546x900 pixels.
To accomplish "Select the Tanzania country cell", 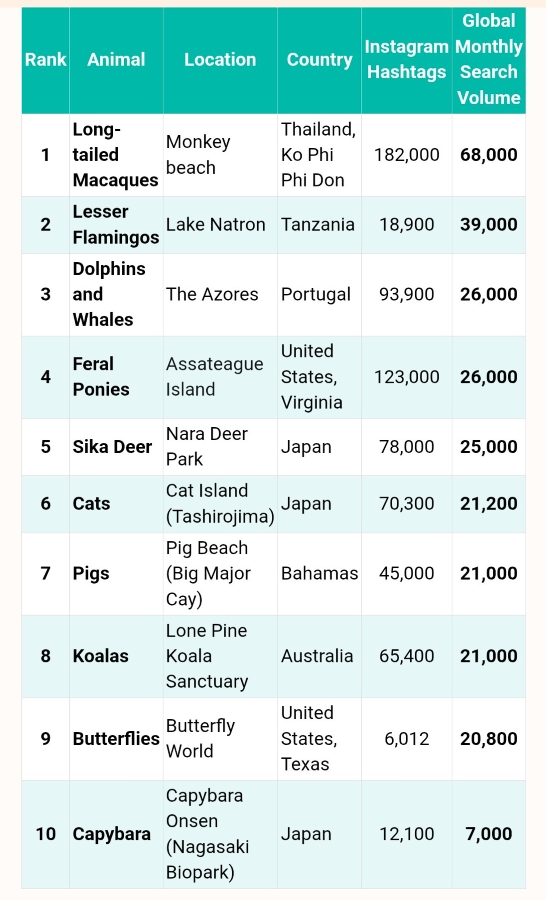I will tap(319, 225).
